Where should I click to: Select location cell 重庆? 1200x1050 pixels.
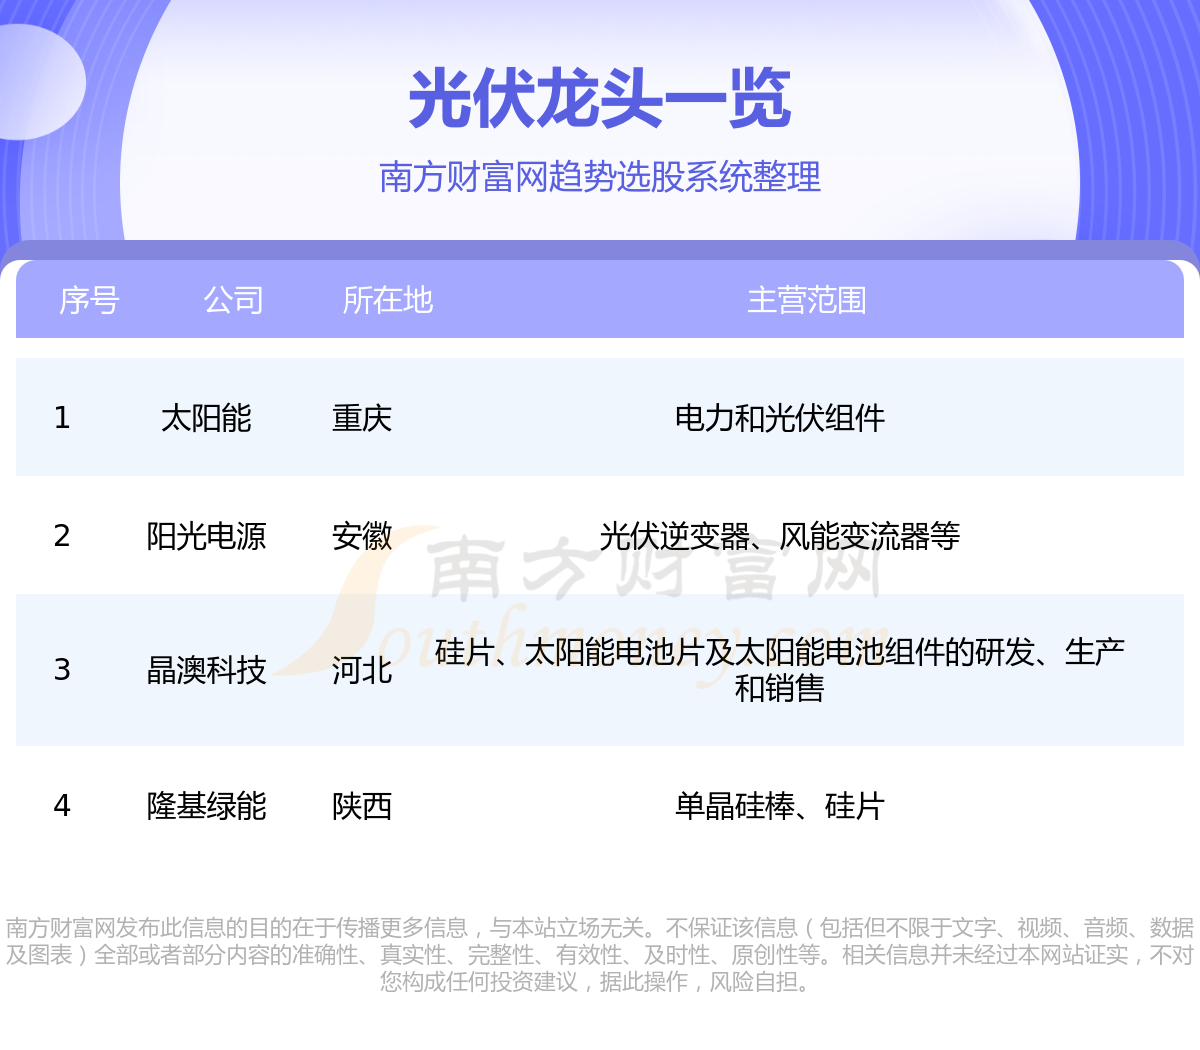click(x=362, y=418)
